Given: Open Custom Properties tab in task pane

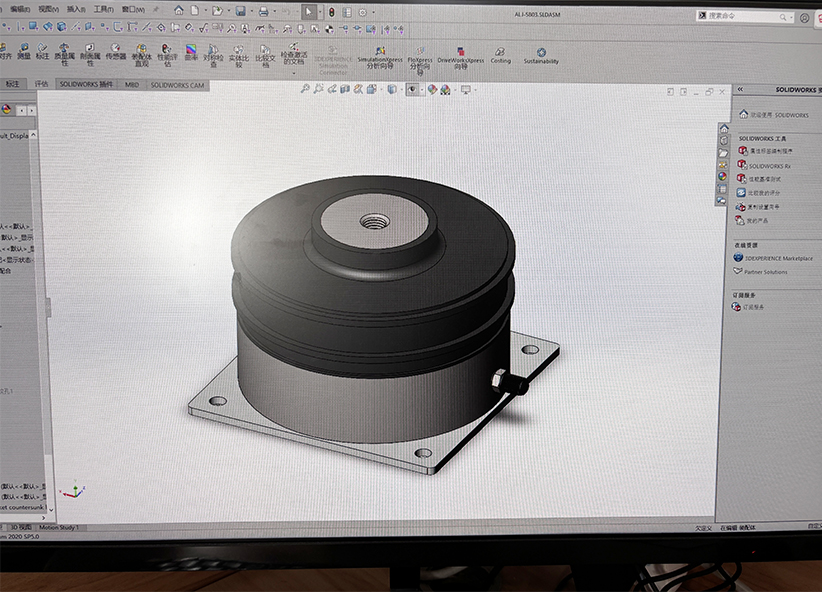Looking at the screenshot, I should (722, 189).
